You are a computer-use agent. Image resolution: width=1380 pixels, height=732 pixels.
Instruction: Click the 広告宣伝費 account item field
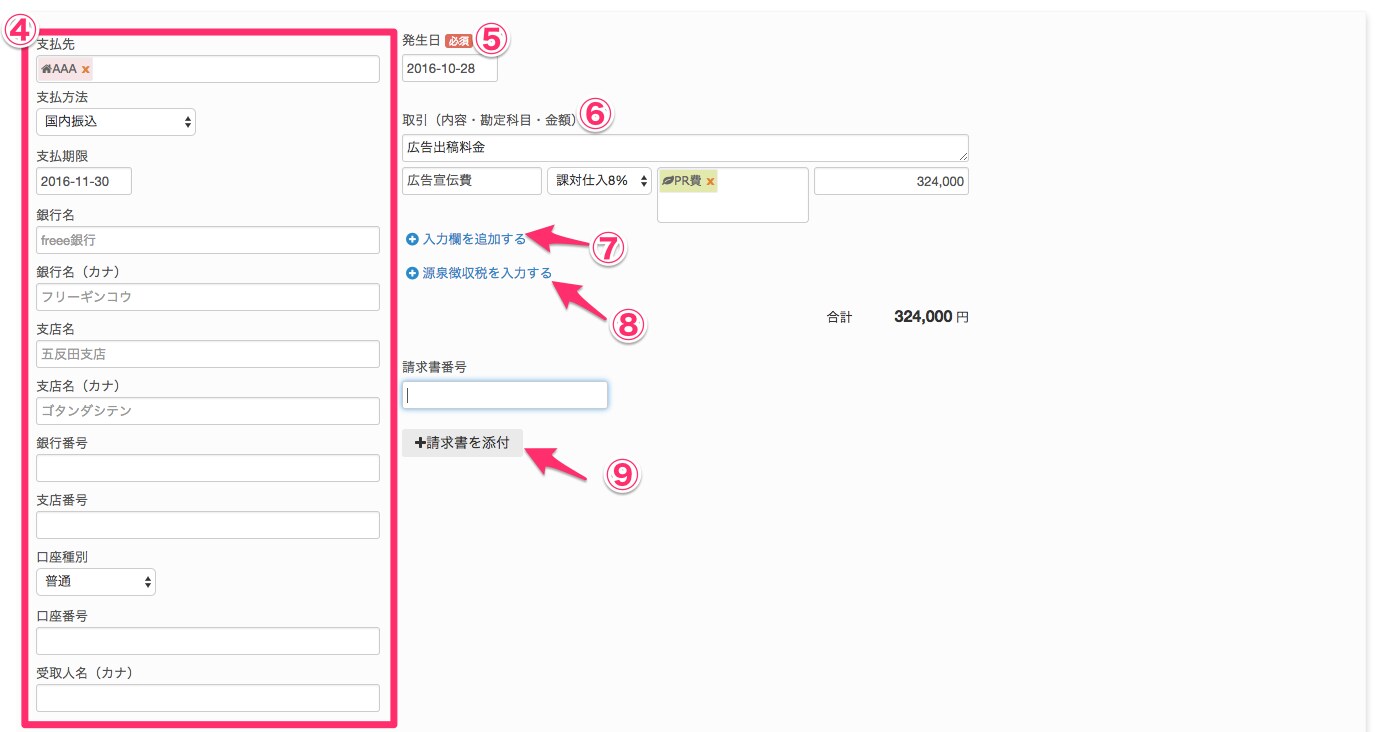(x=471, y=181)
